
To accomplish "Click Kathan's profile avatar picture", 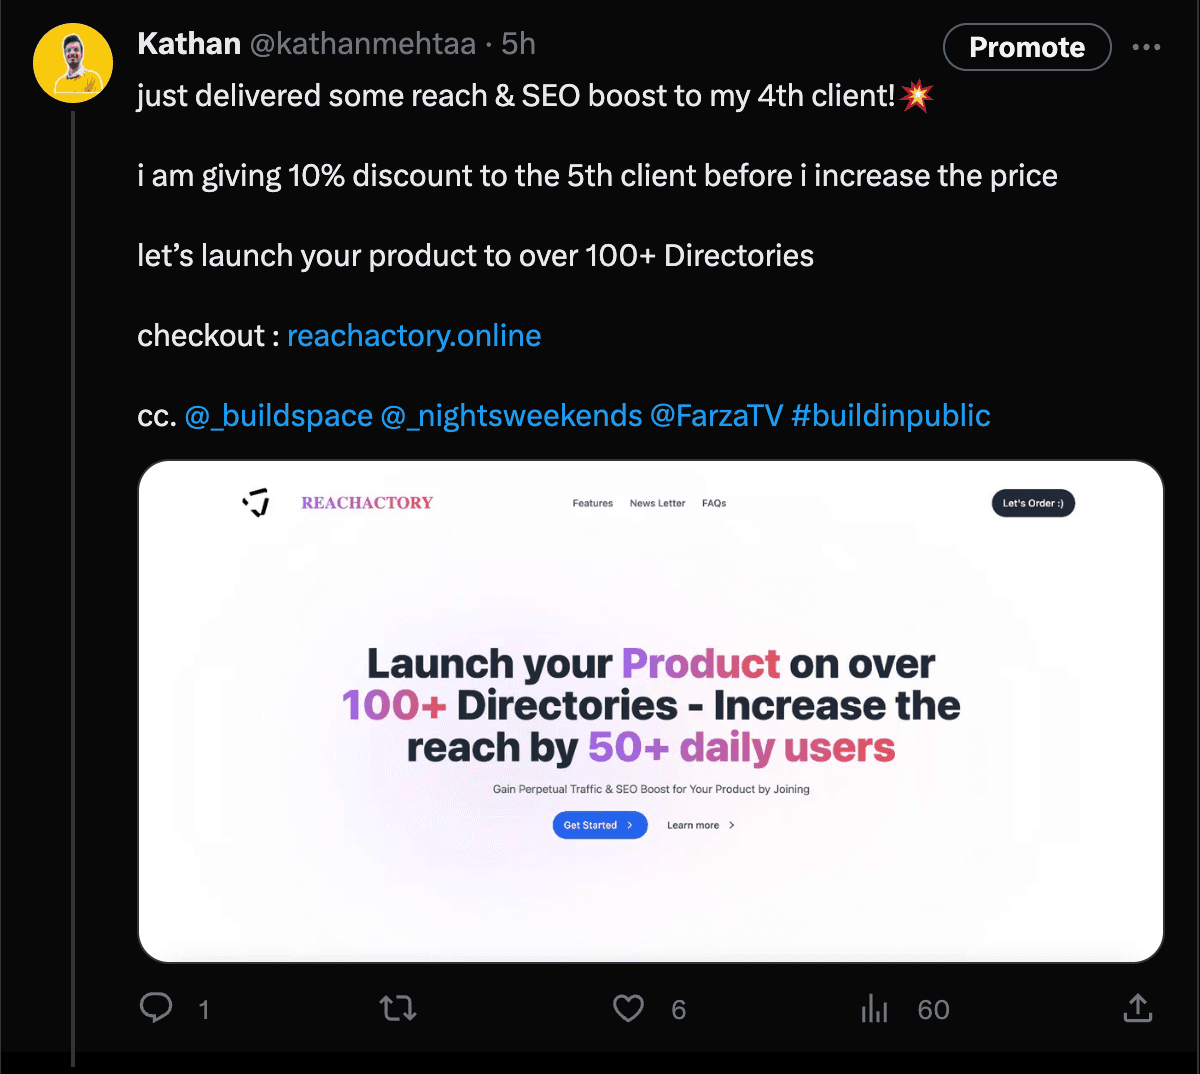I will click(x=73, y=63).
